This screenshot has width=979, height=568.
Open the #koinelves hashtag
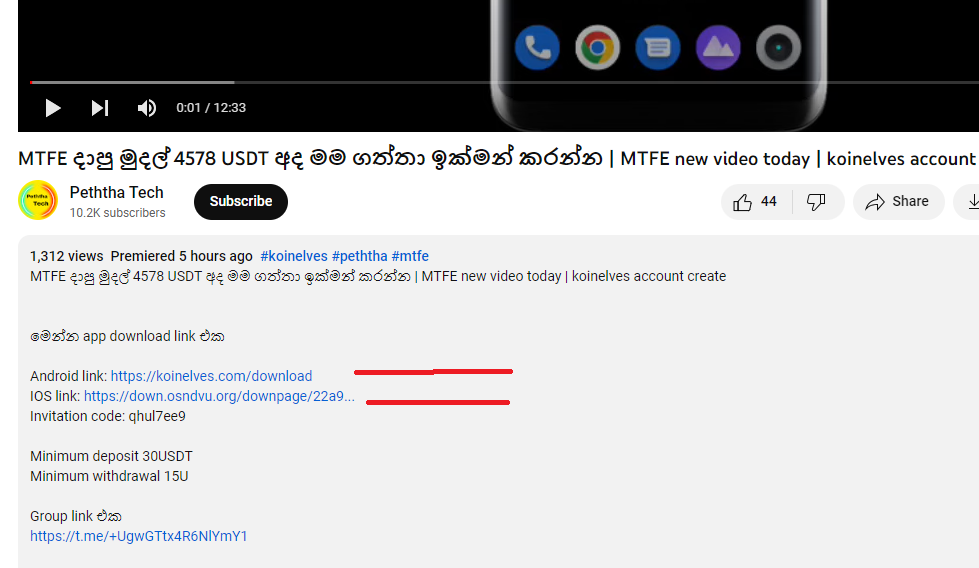[x=293, y=256]
